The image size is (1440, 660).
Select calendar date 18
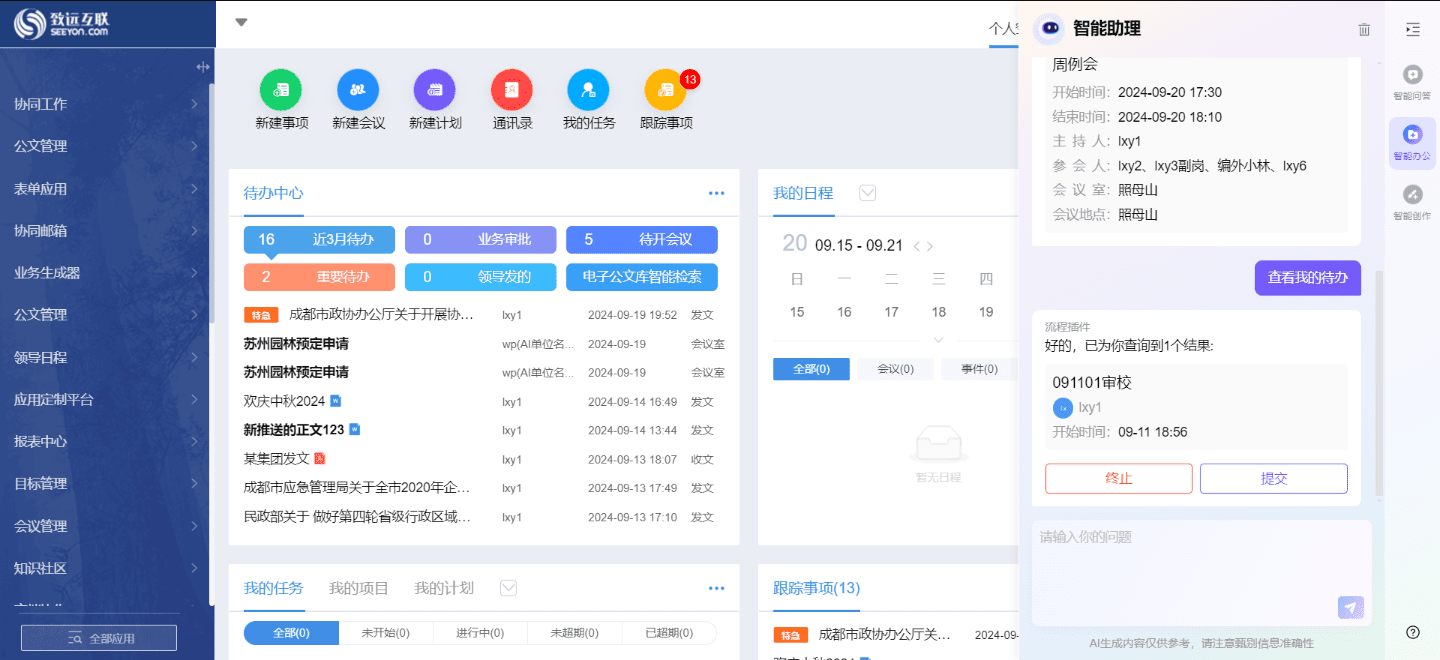click(x=939, y=312)
